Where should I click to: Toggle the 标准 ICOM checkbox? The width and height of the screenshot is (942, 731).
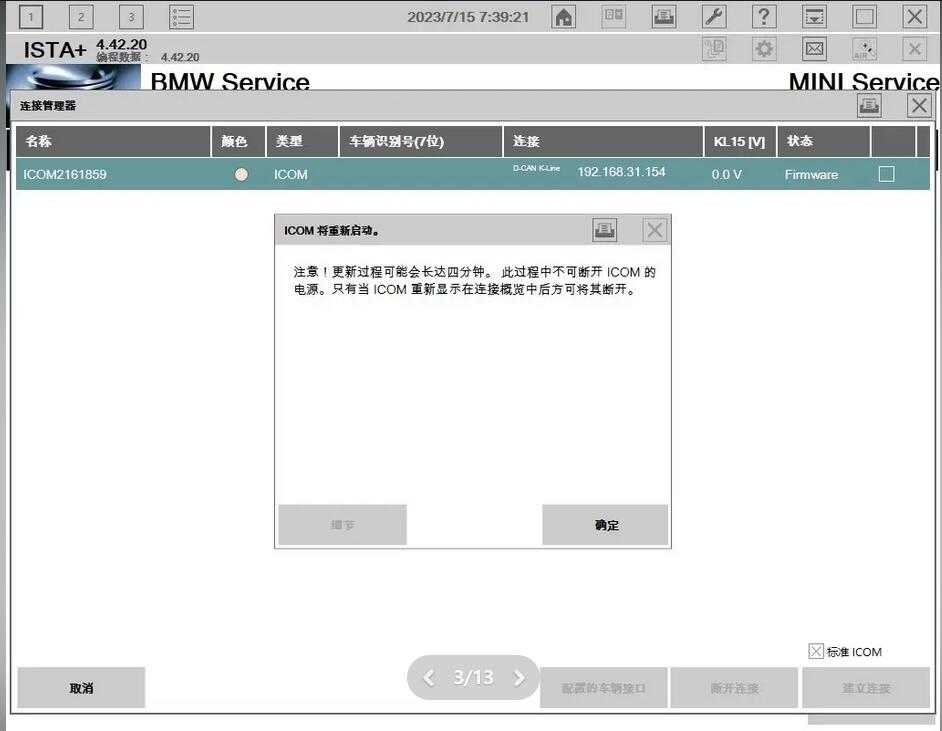click(x=815, y=651)
